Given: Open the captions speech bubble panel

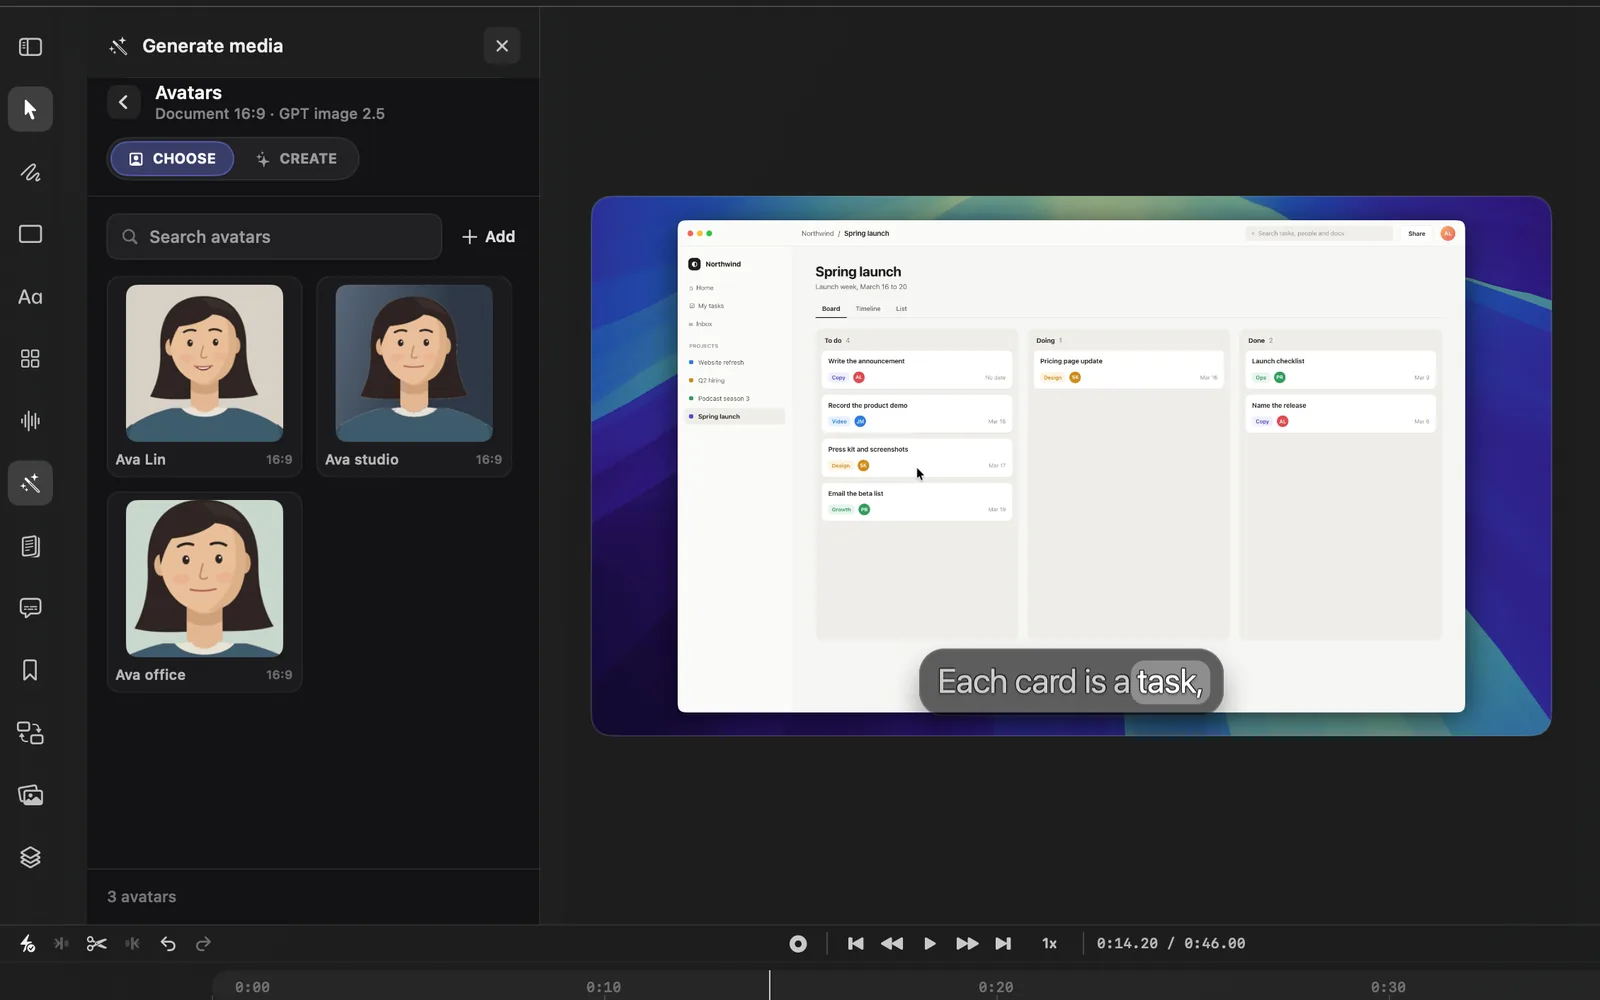Looking at the screenshot, I should tap(30, 608).
